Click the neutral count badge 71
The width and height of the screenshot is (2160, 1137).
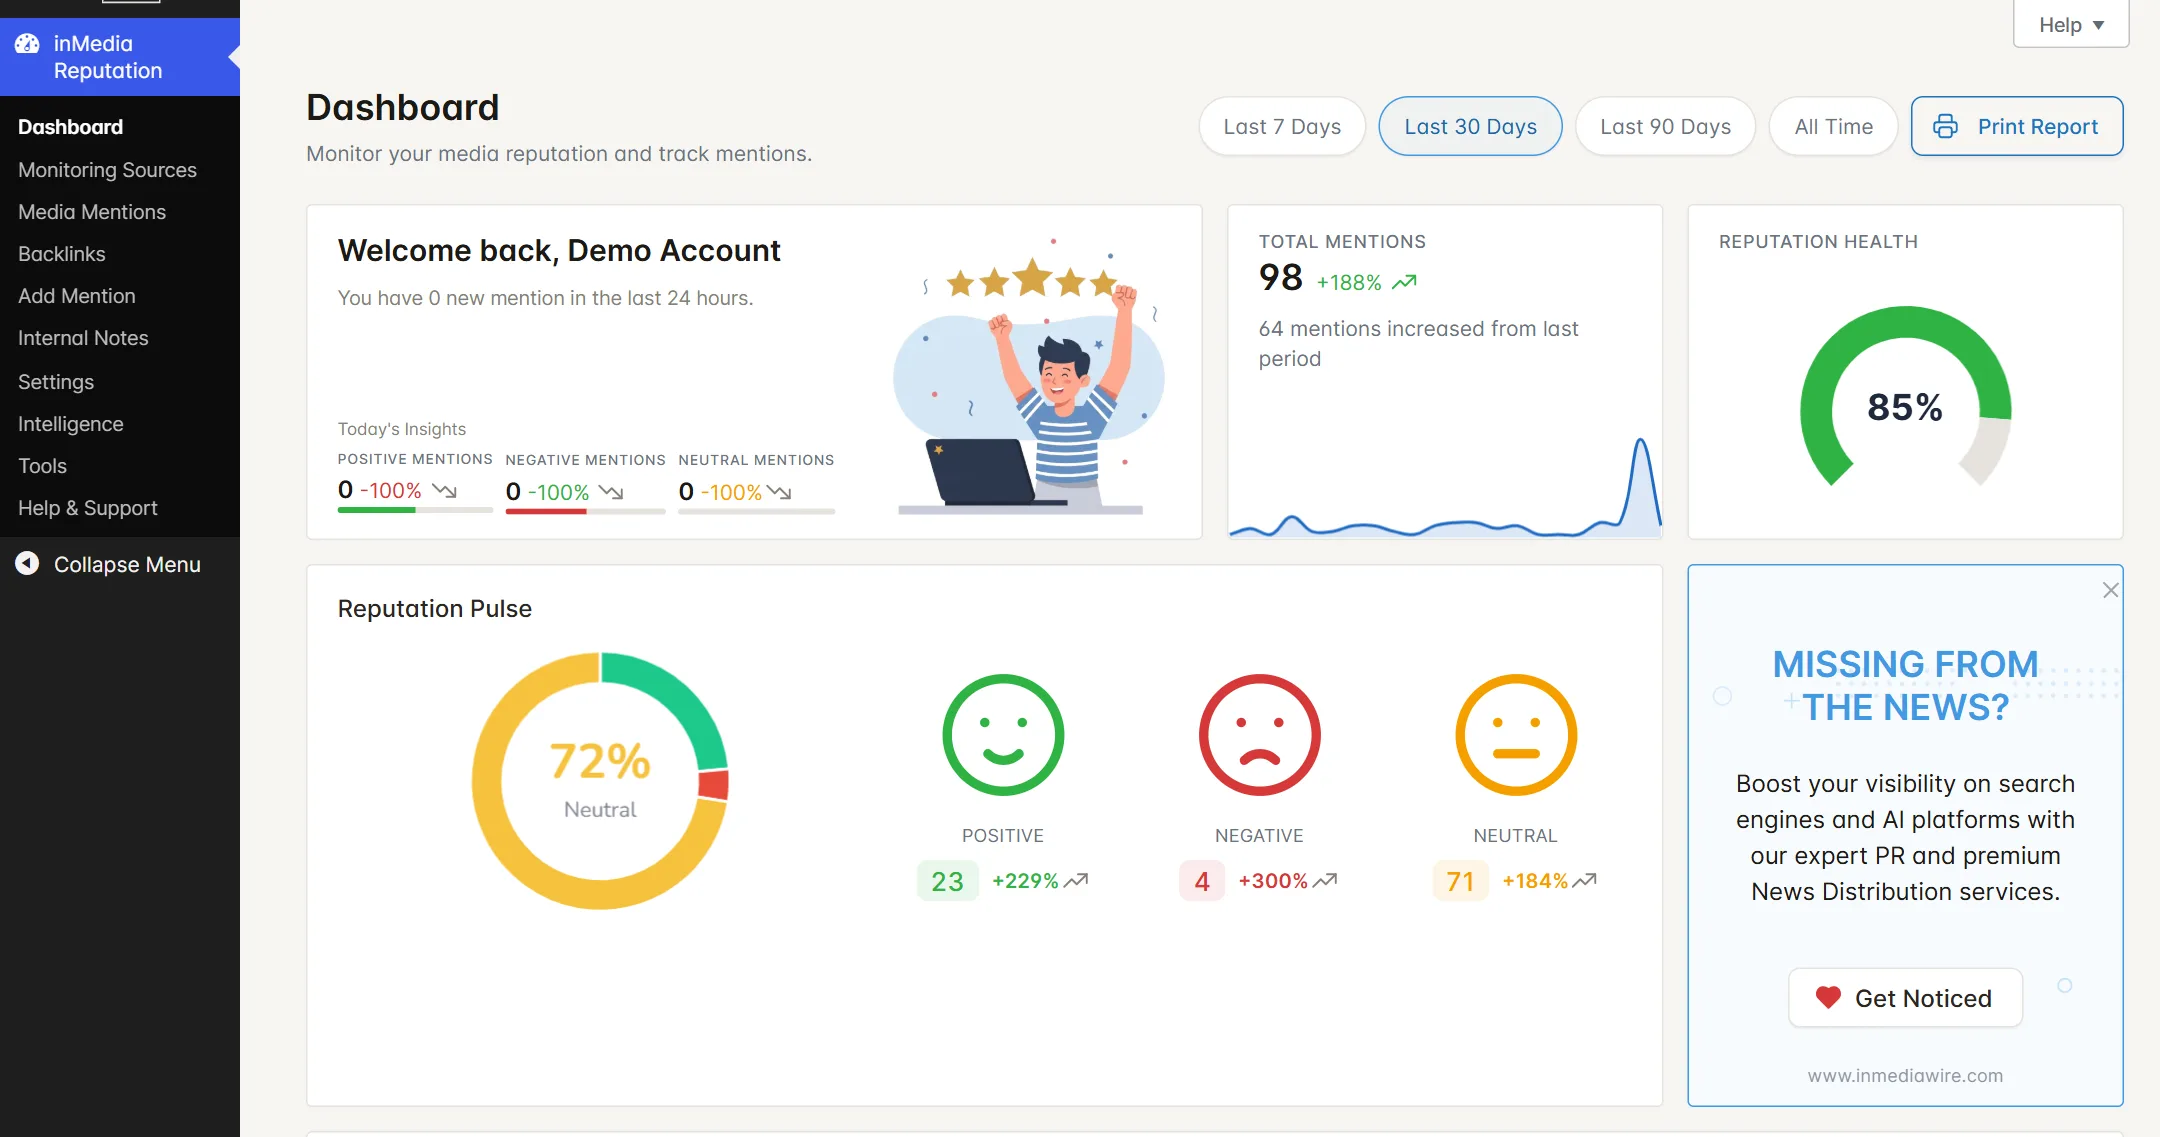1460,881
